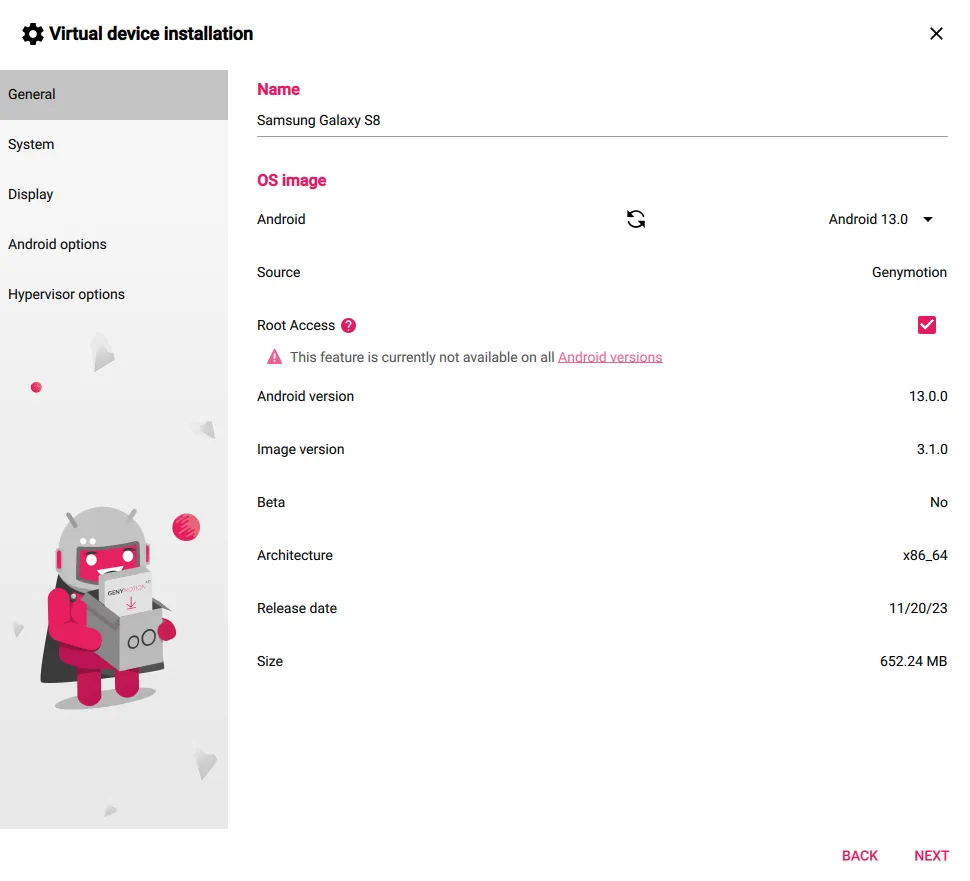Click the Architecture value x86_64
The width and height of the screenshot is (970, 881).
pyautogui.click(x=925, y=556)
